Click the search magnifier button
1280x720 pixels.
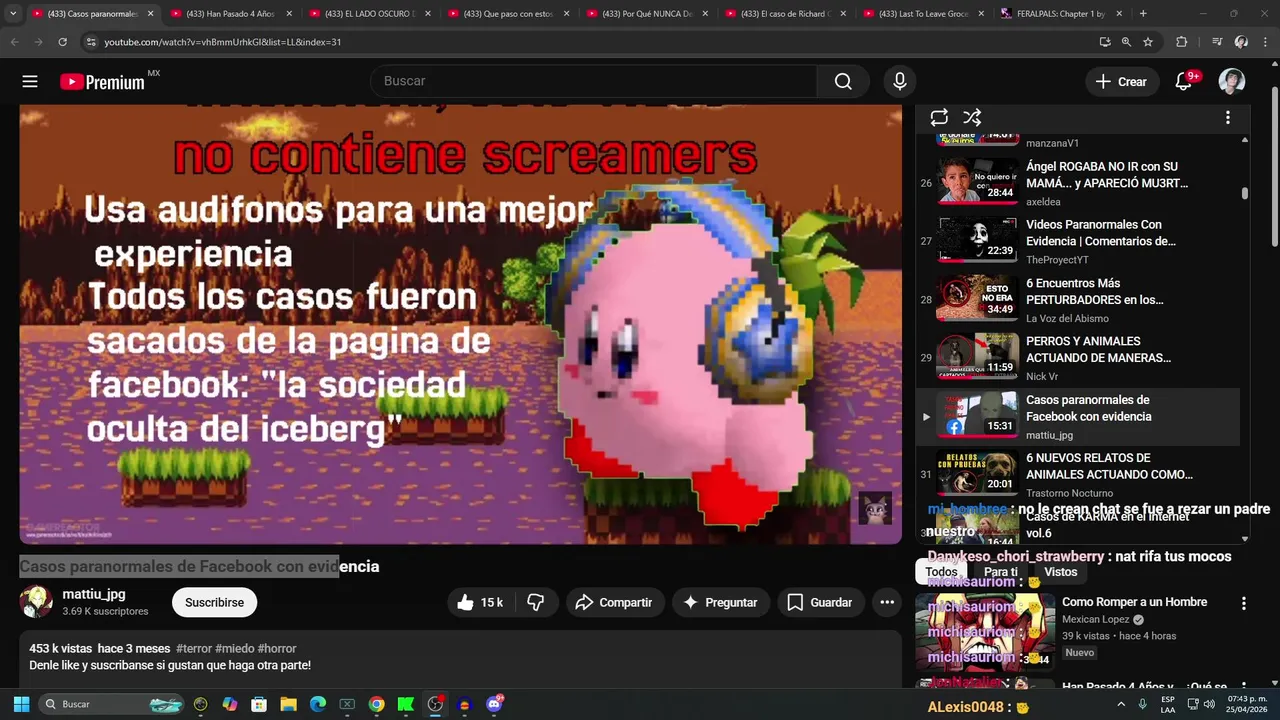[843, 82]
